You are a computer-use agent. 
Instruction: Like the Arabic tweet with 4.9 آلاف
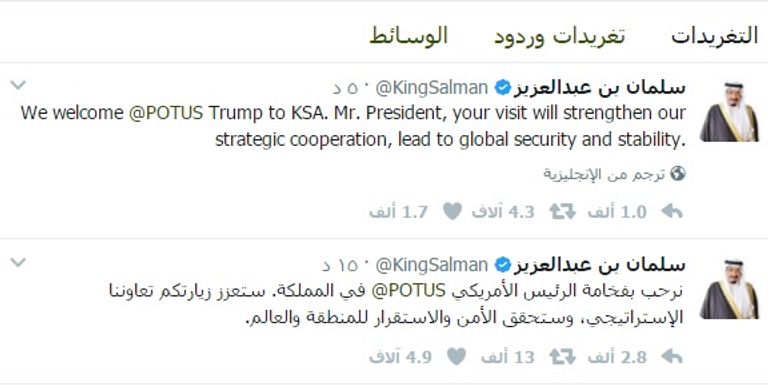click(x=456, y=357)
